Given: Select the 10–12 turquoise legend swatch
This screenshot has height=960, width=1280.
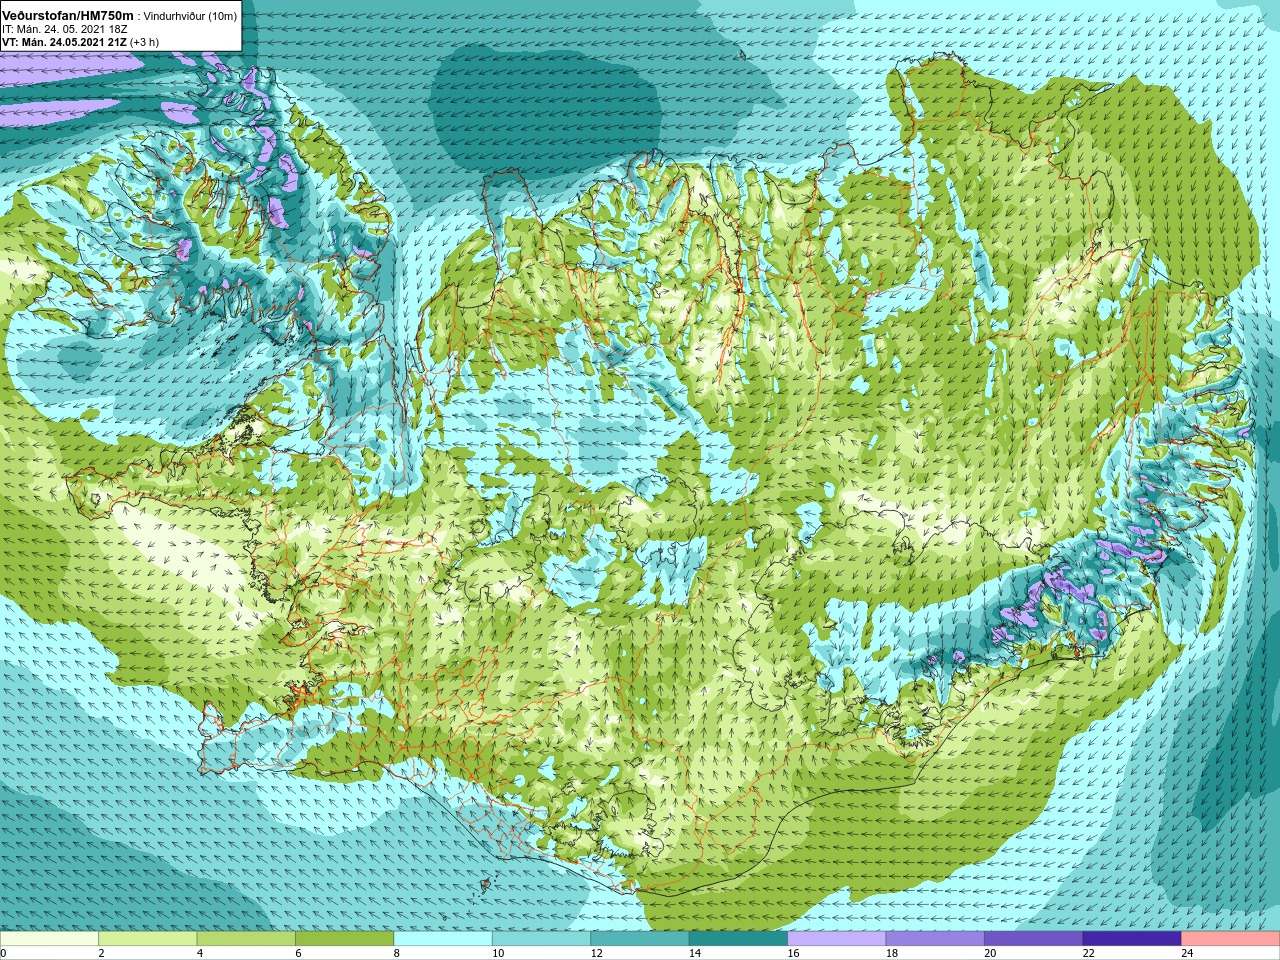Looking at the screenshot, I should (x=542, y=940).
